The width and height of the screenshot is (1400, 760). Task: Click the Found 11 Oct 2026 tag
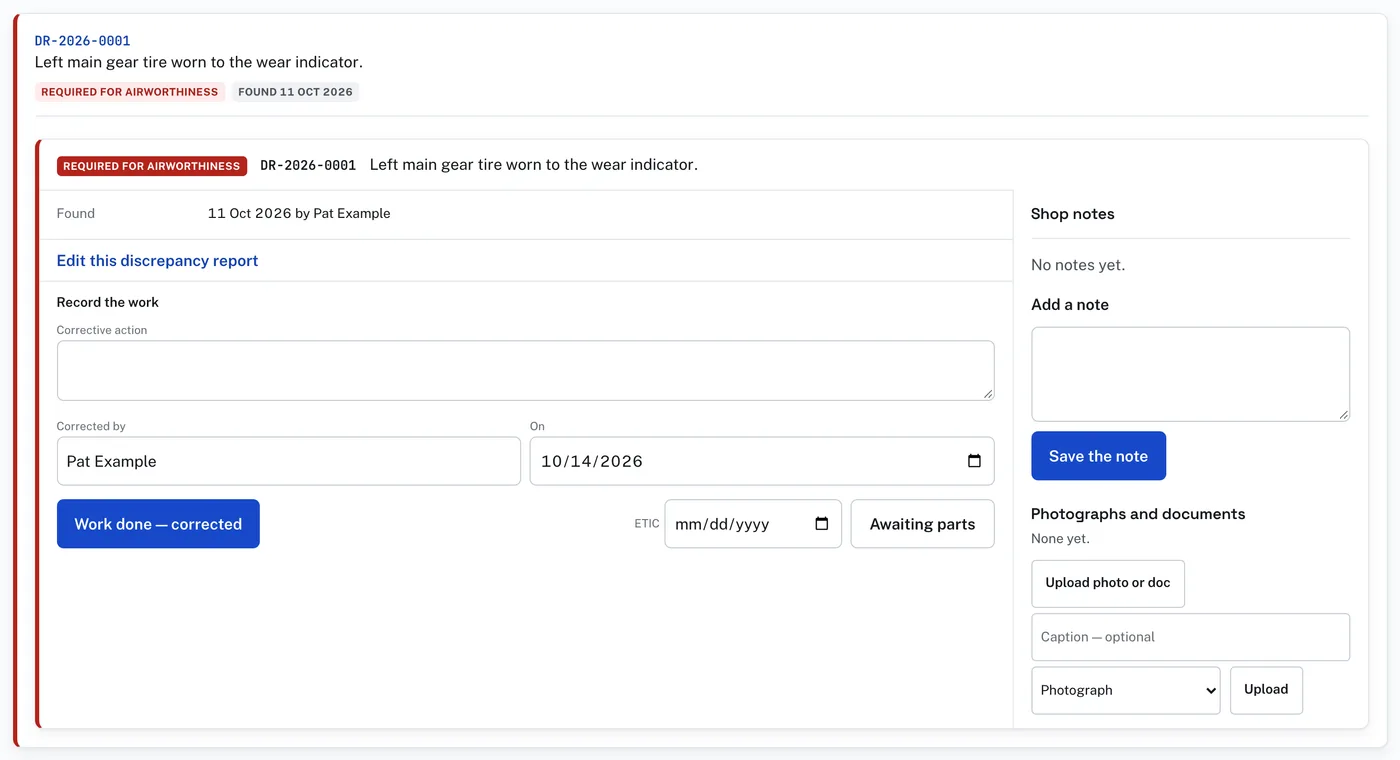pos(295,92)
